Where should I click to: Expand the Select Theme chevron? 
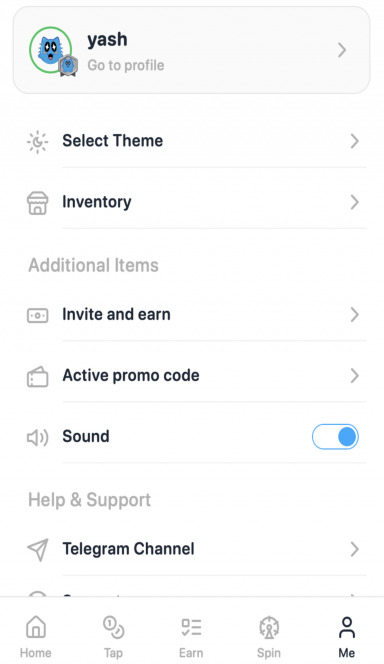[355, 141]
